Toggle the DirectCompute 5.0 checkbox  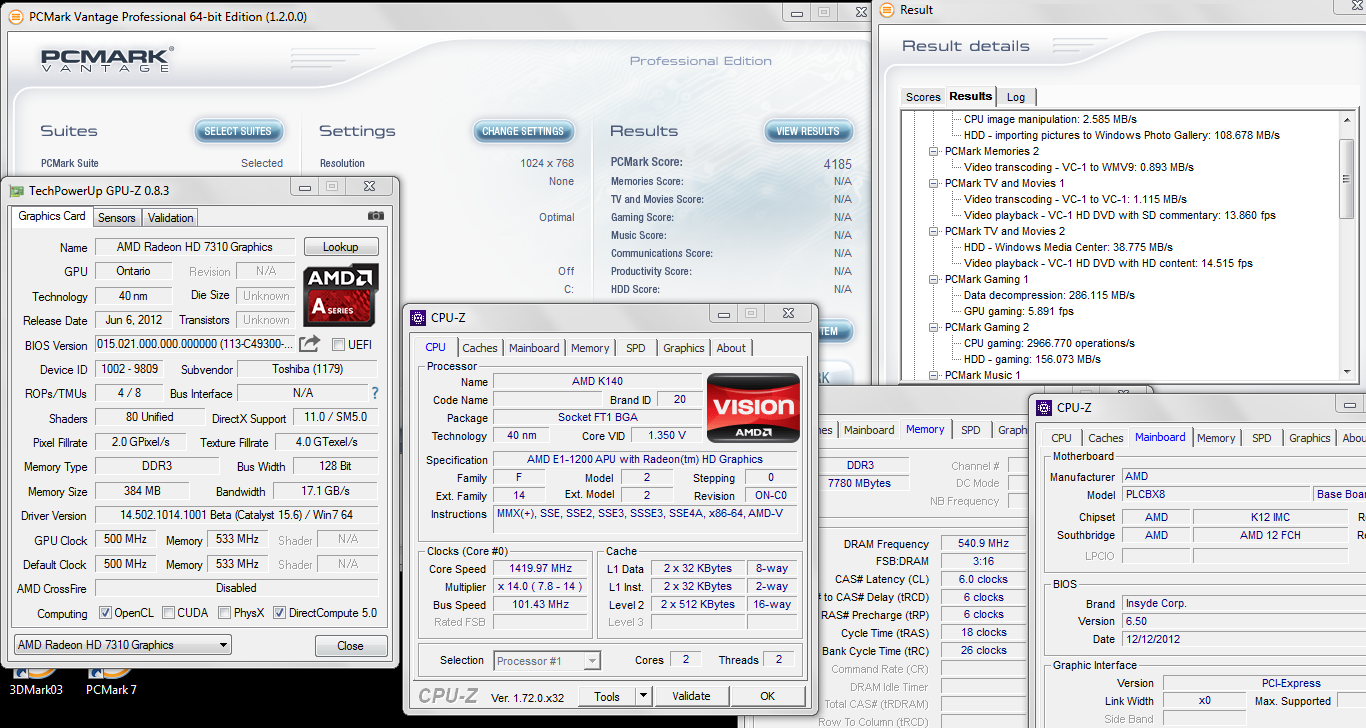coord(279,613)
